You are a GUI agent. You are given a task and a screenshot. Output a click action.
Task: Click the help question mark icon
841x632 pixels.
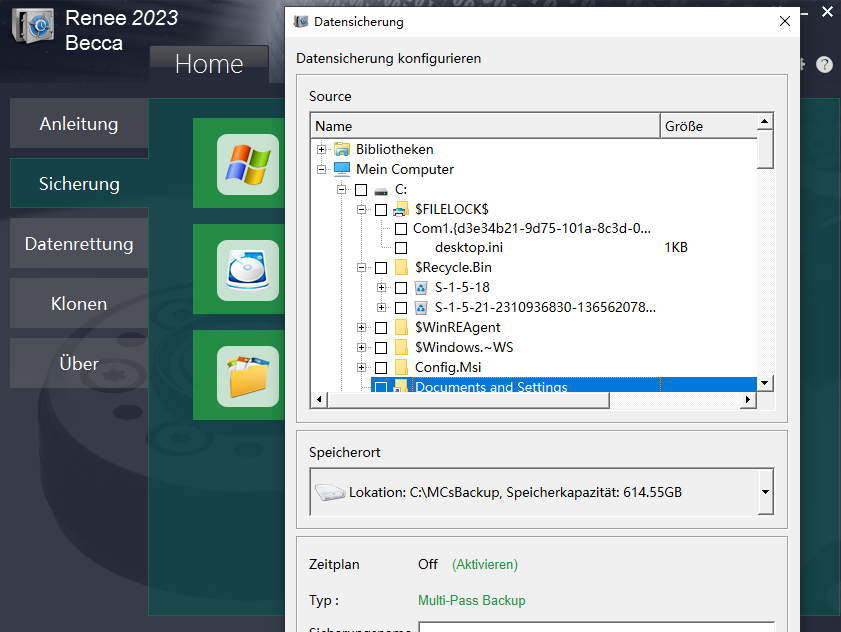pos(824,64)
